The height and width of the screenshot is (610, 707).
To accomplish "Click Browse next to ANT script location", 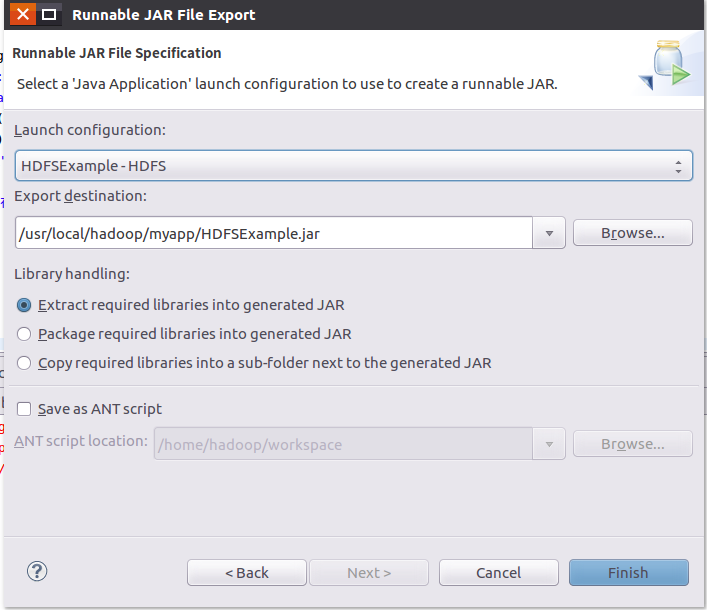I will (x=632, y=444).
